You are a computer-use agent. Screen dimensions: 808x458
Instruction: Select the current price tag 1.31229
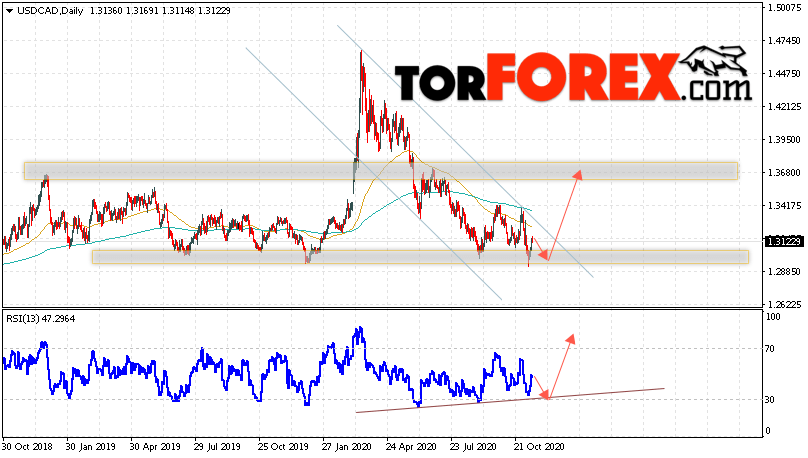tap(784, 242)
